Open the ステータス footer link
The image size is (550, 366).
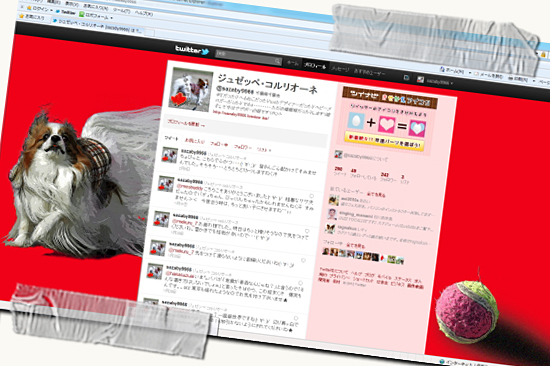(402, 280)
